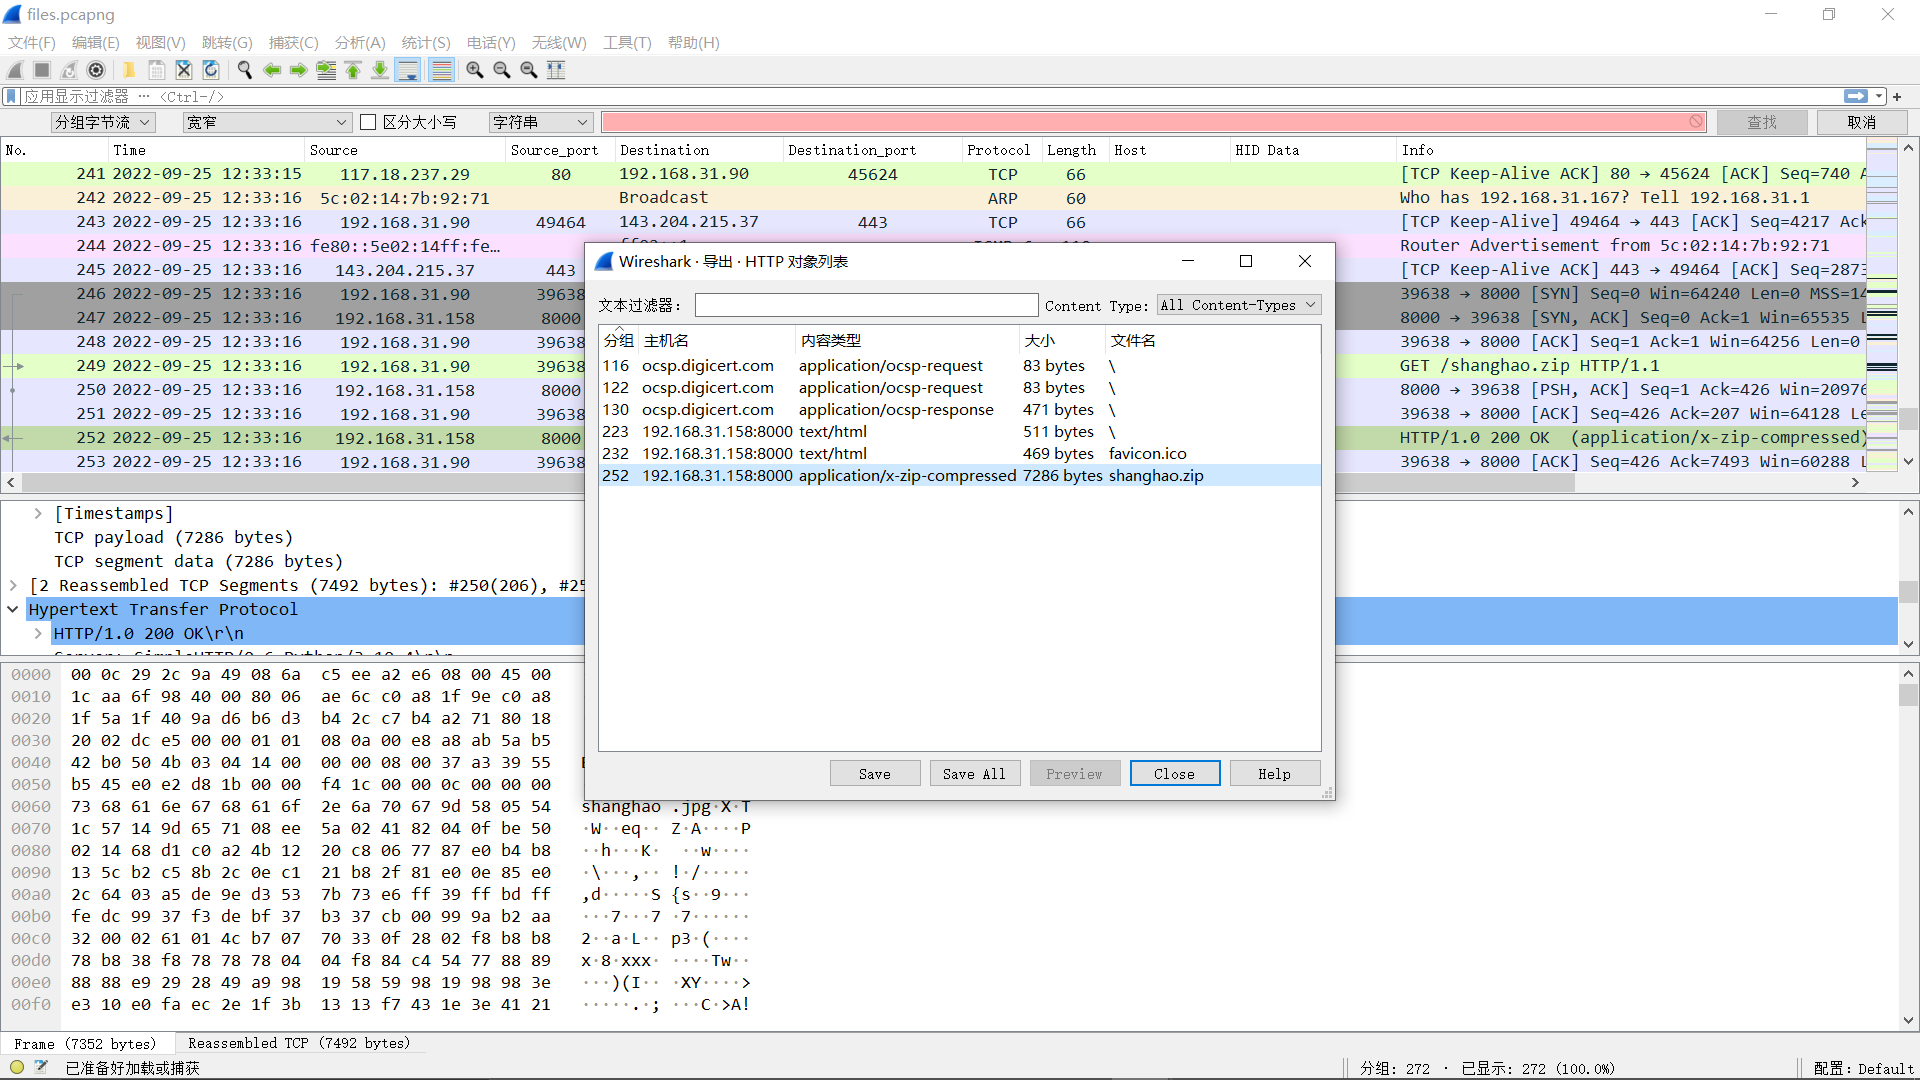
Task: Go to the last packet
Action: (380, 70)
